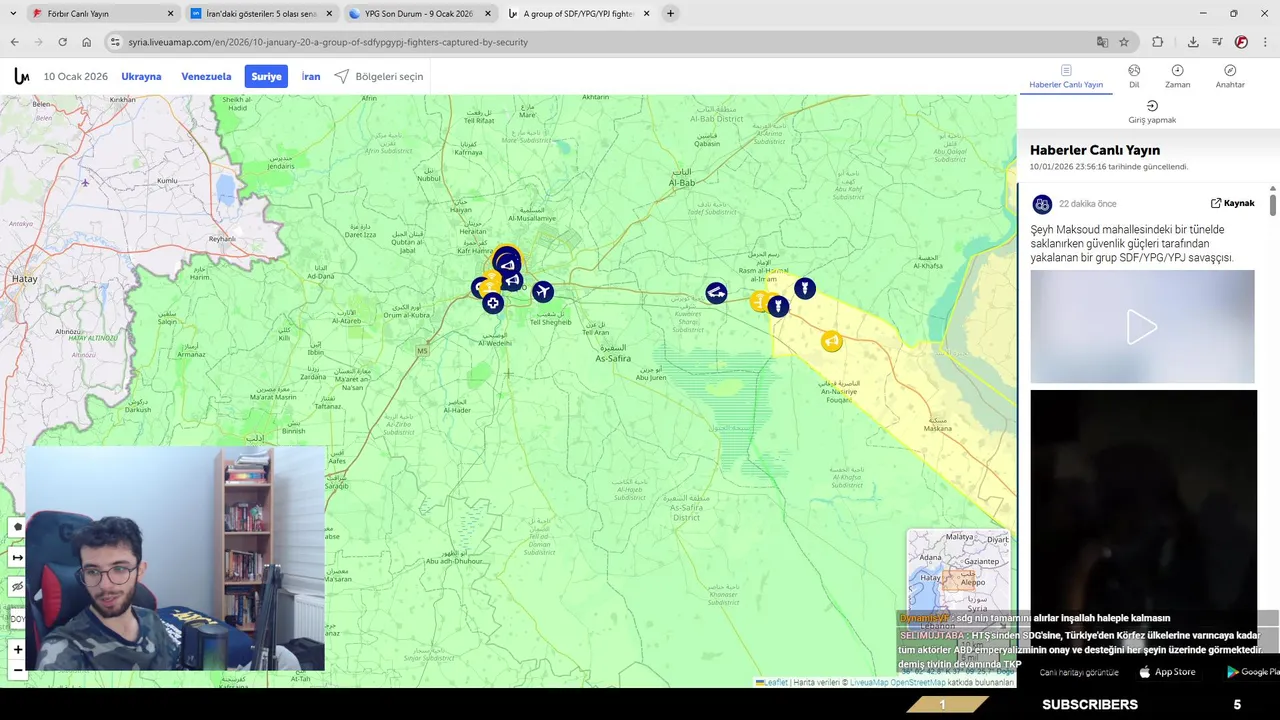Select the polygon draw tool

pos(17,526)
